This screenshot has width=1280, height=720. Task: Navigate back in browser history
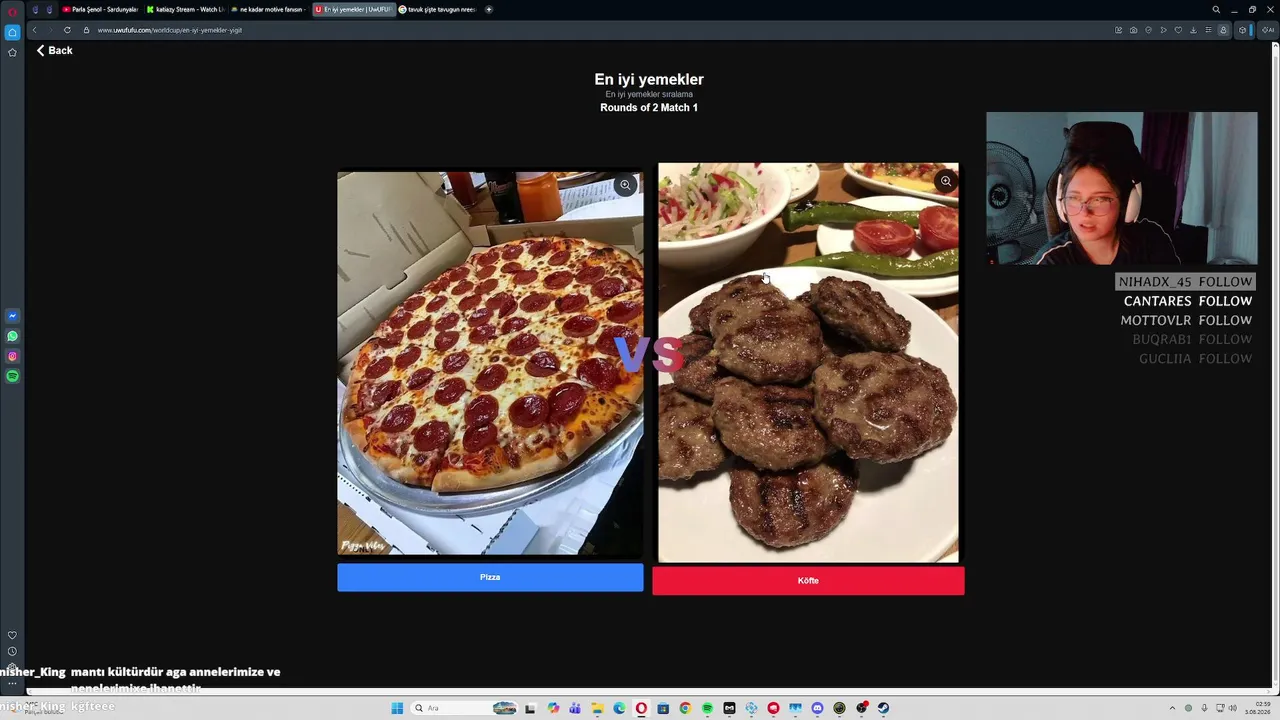pyautogui.click(x=34, y=30)
